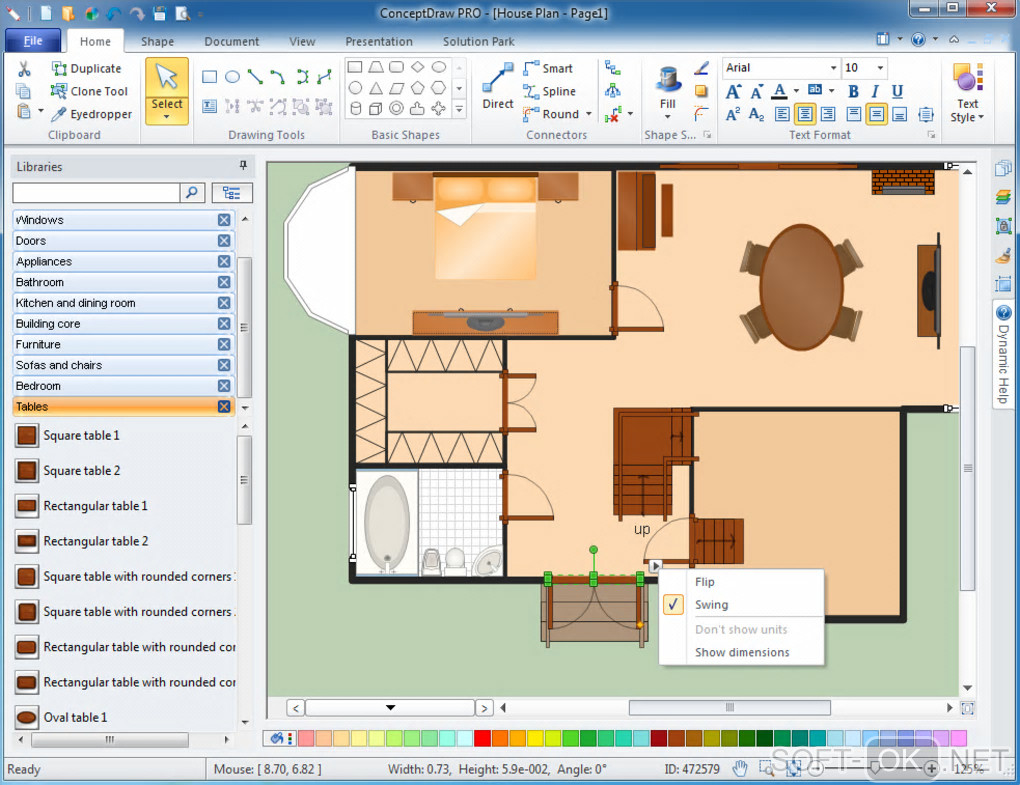Click the Grow Font icon
The height and width of the screenshot is (785, 1020).
[733, 92]
